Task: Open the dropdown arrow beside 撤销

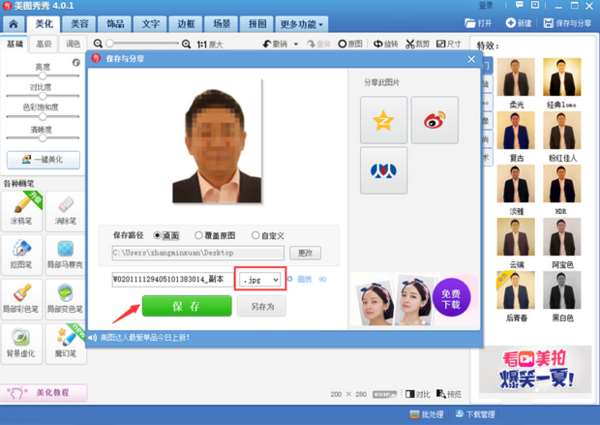Action: [296, 44]
